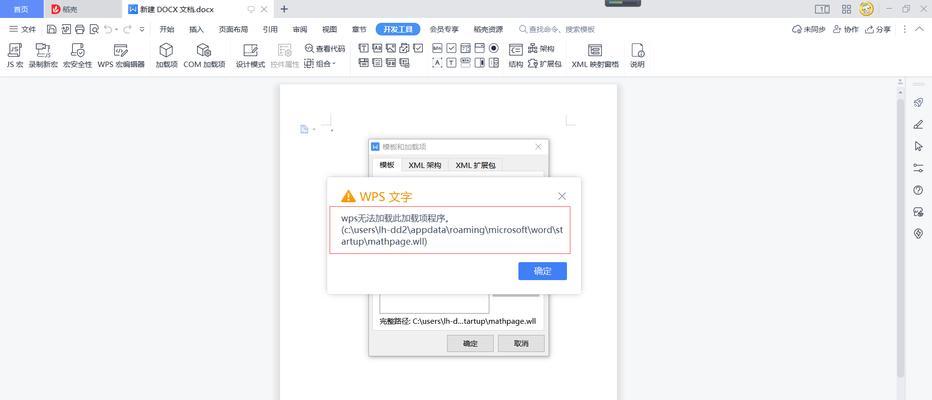Viewport: 932px width, 400px height.
Task: Switch to the 引用 tab
Action: [270, 29]
